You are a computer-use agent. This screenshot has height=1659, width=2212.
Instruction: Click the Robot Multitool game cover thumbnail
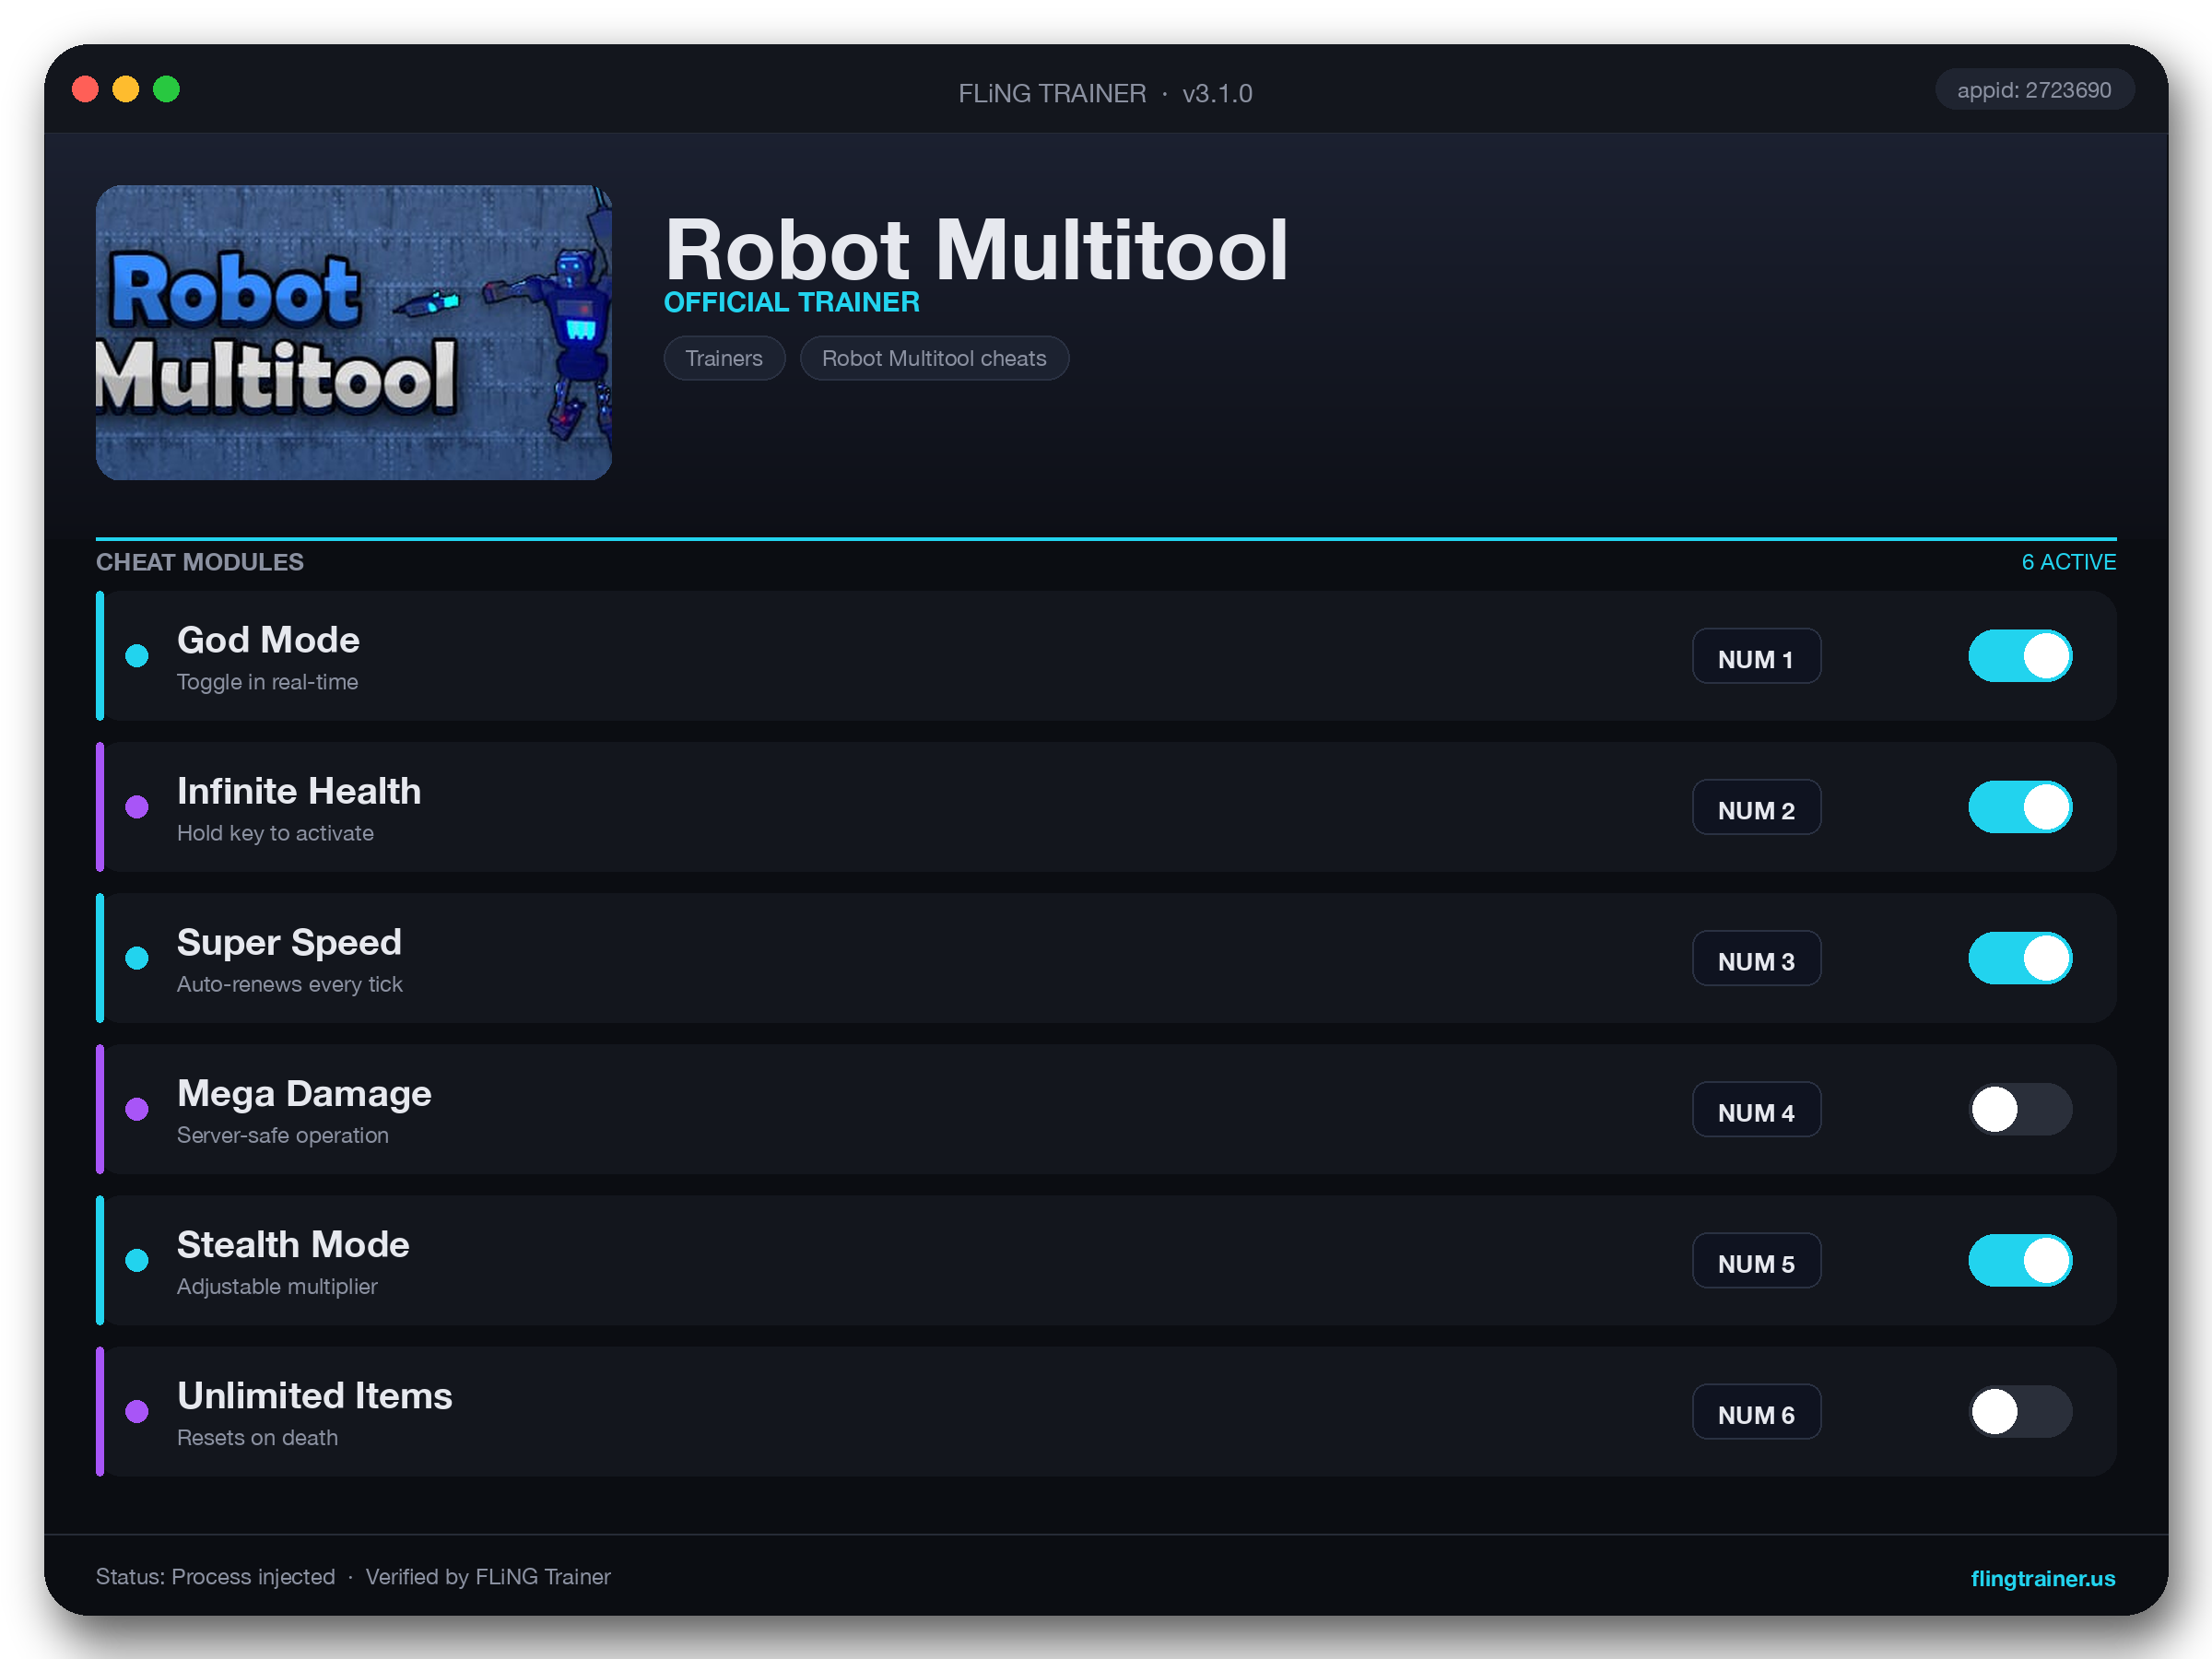pyautogui.click(x=354, y=332)
